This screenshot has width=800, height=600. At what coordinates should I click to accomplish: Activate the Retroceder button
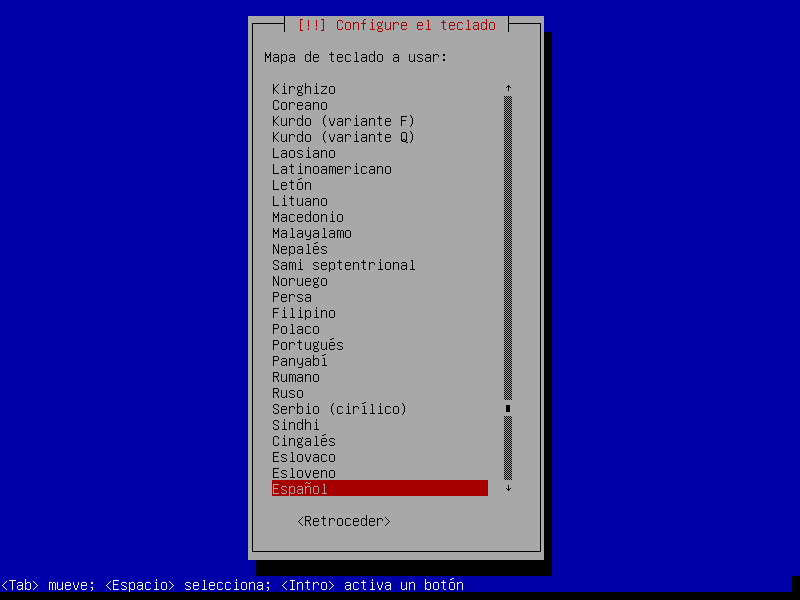tap(344, 521)
